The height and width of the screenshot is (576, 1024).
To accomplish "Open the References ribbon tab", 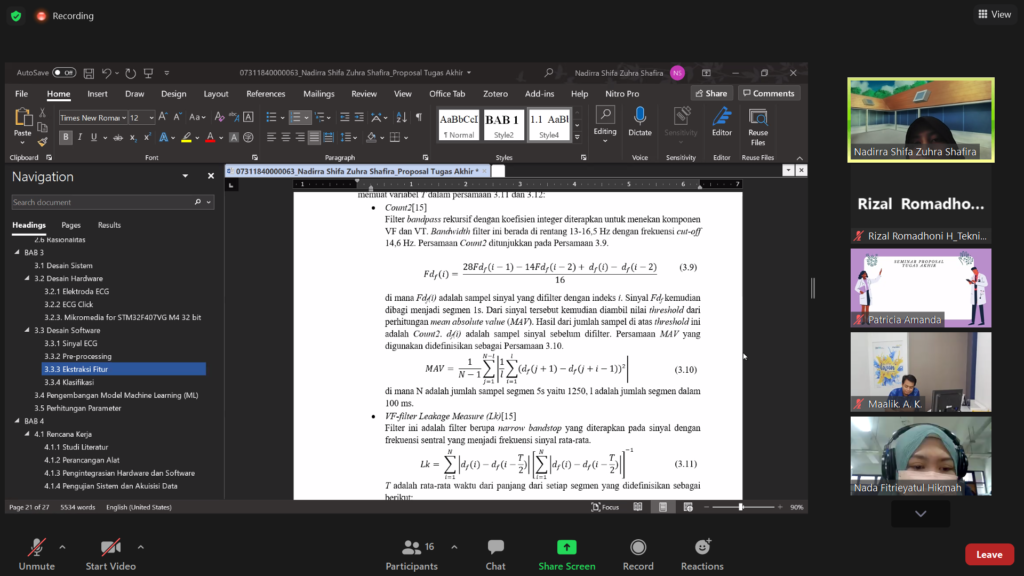I will click(x=265, y=94).
